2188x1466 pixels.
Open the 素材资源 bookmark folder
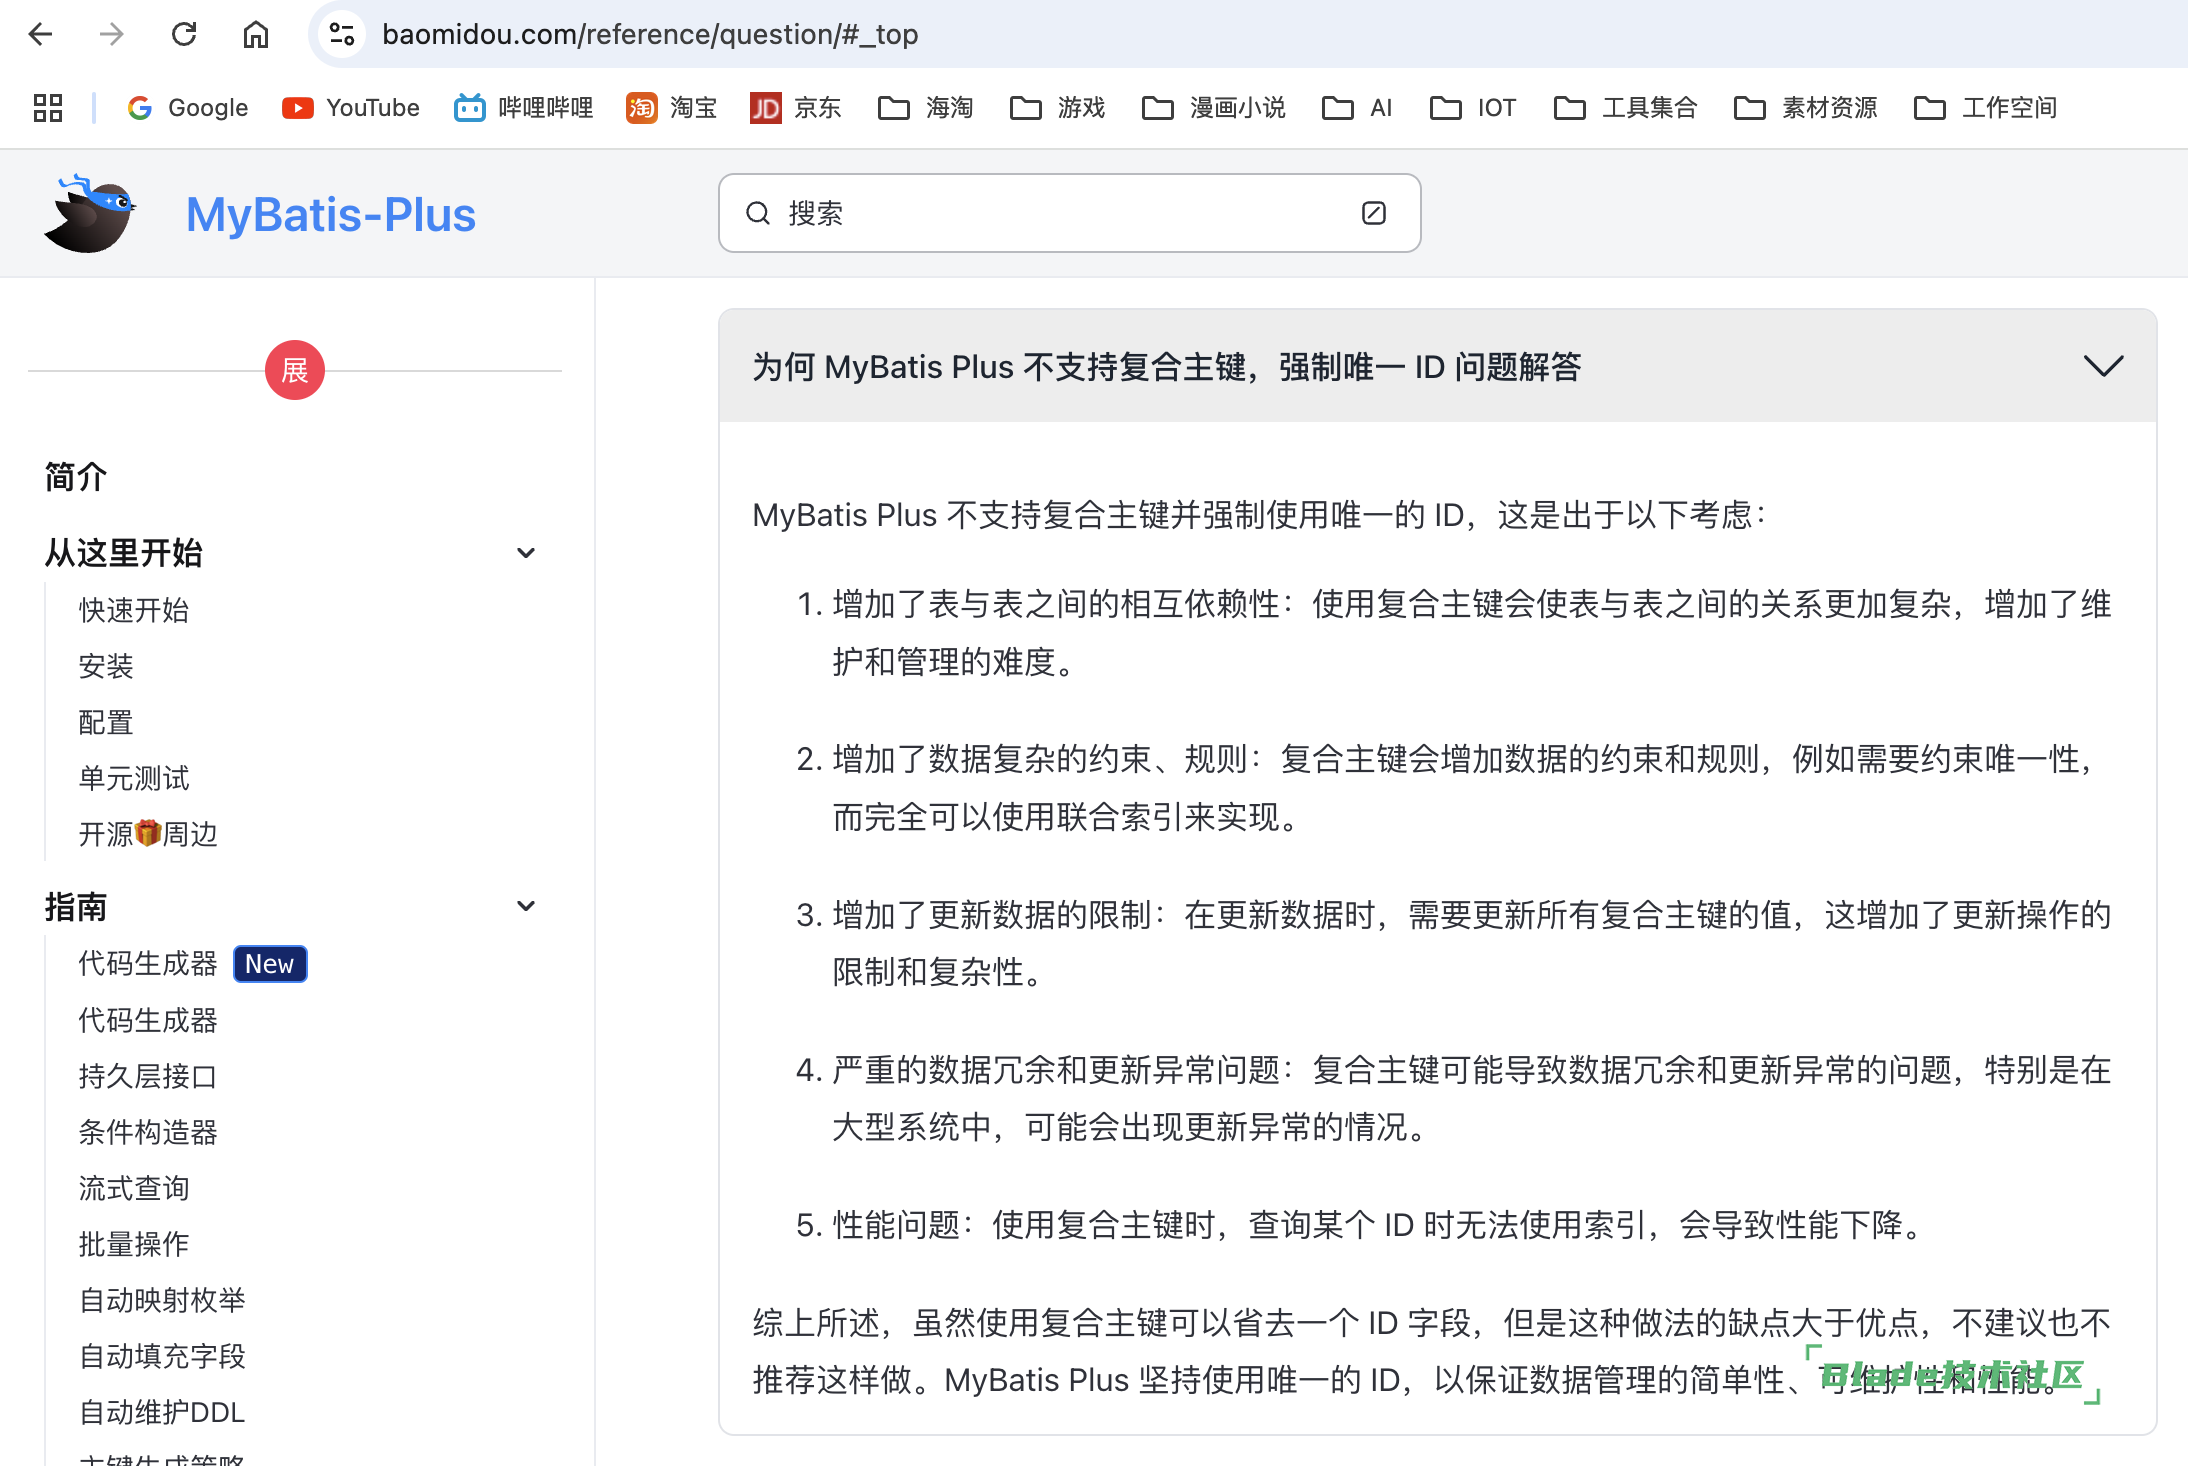tap(1806, 108)
